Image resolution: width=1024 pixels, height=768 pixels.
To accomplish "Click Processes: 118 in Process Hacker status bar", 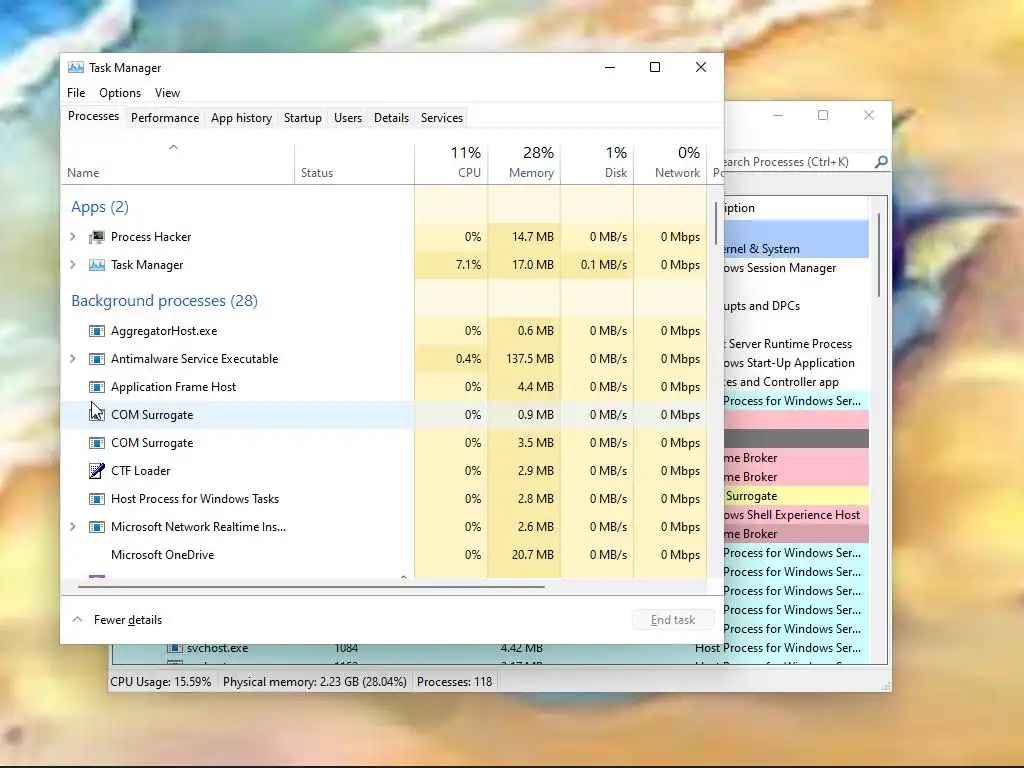I will (x=455, y=682).
